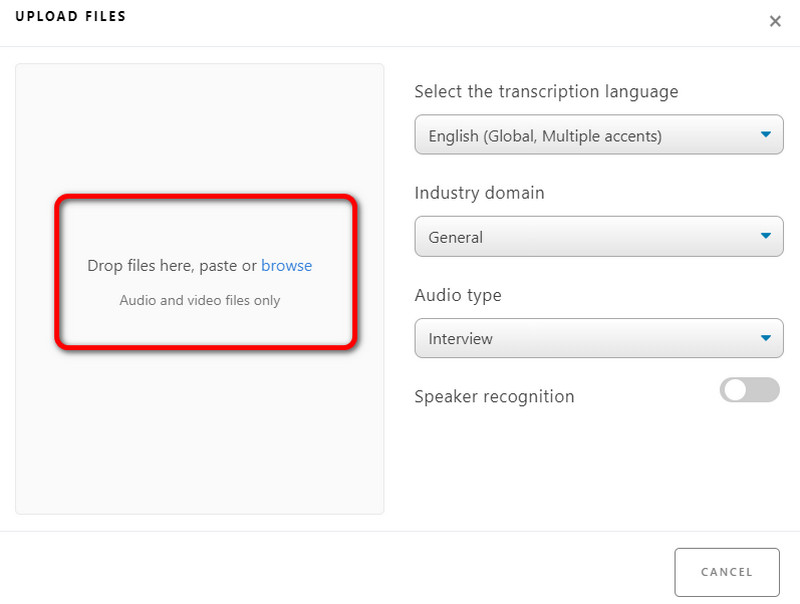Click the 'Audio and video files only' note

click(200, 300)
